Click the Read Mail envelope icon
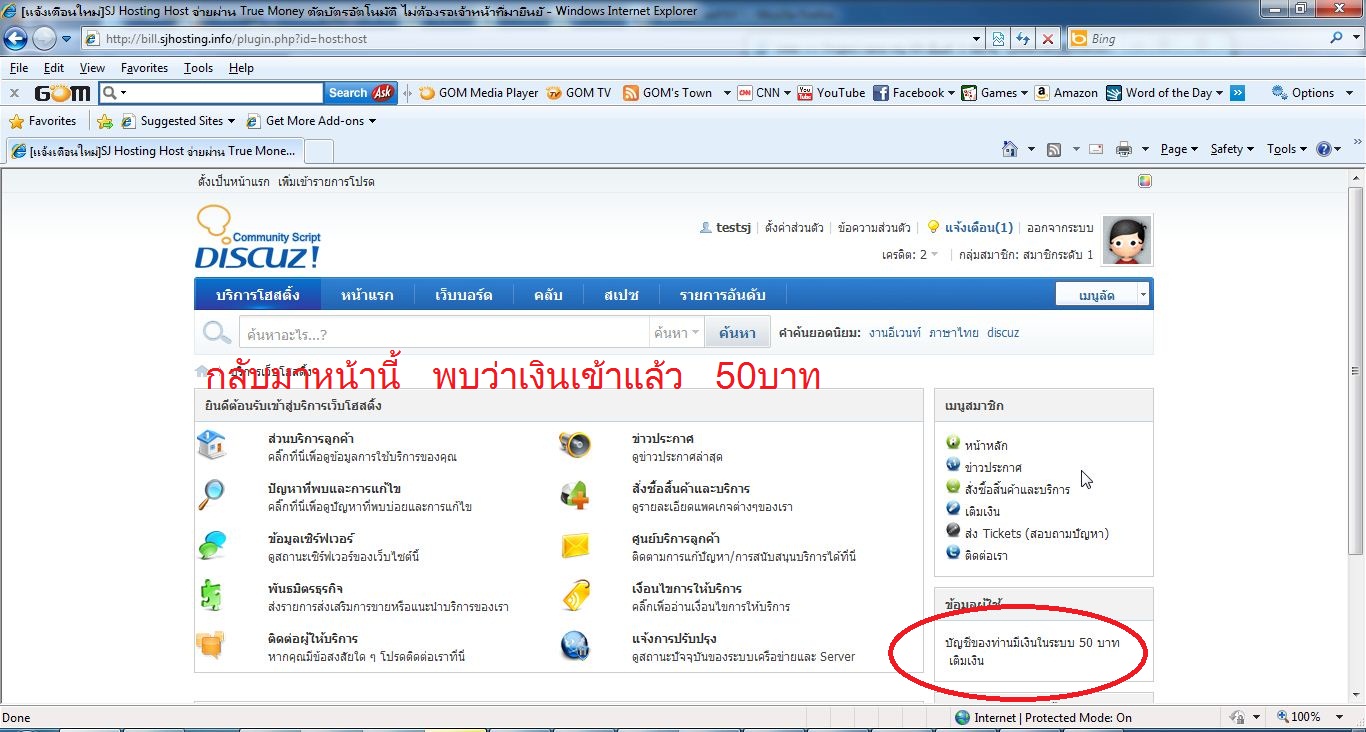This screenshot has width=1366, height=732. [1096, 149]
